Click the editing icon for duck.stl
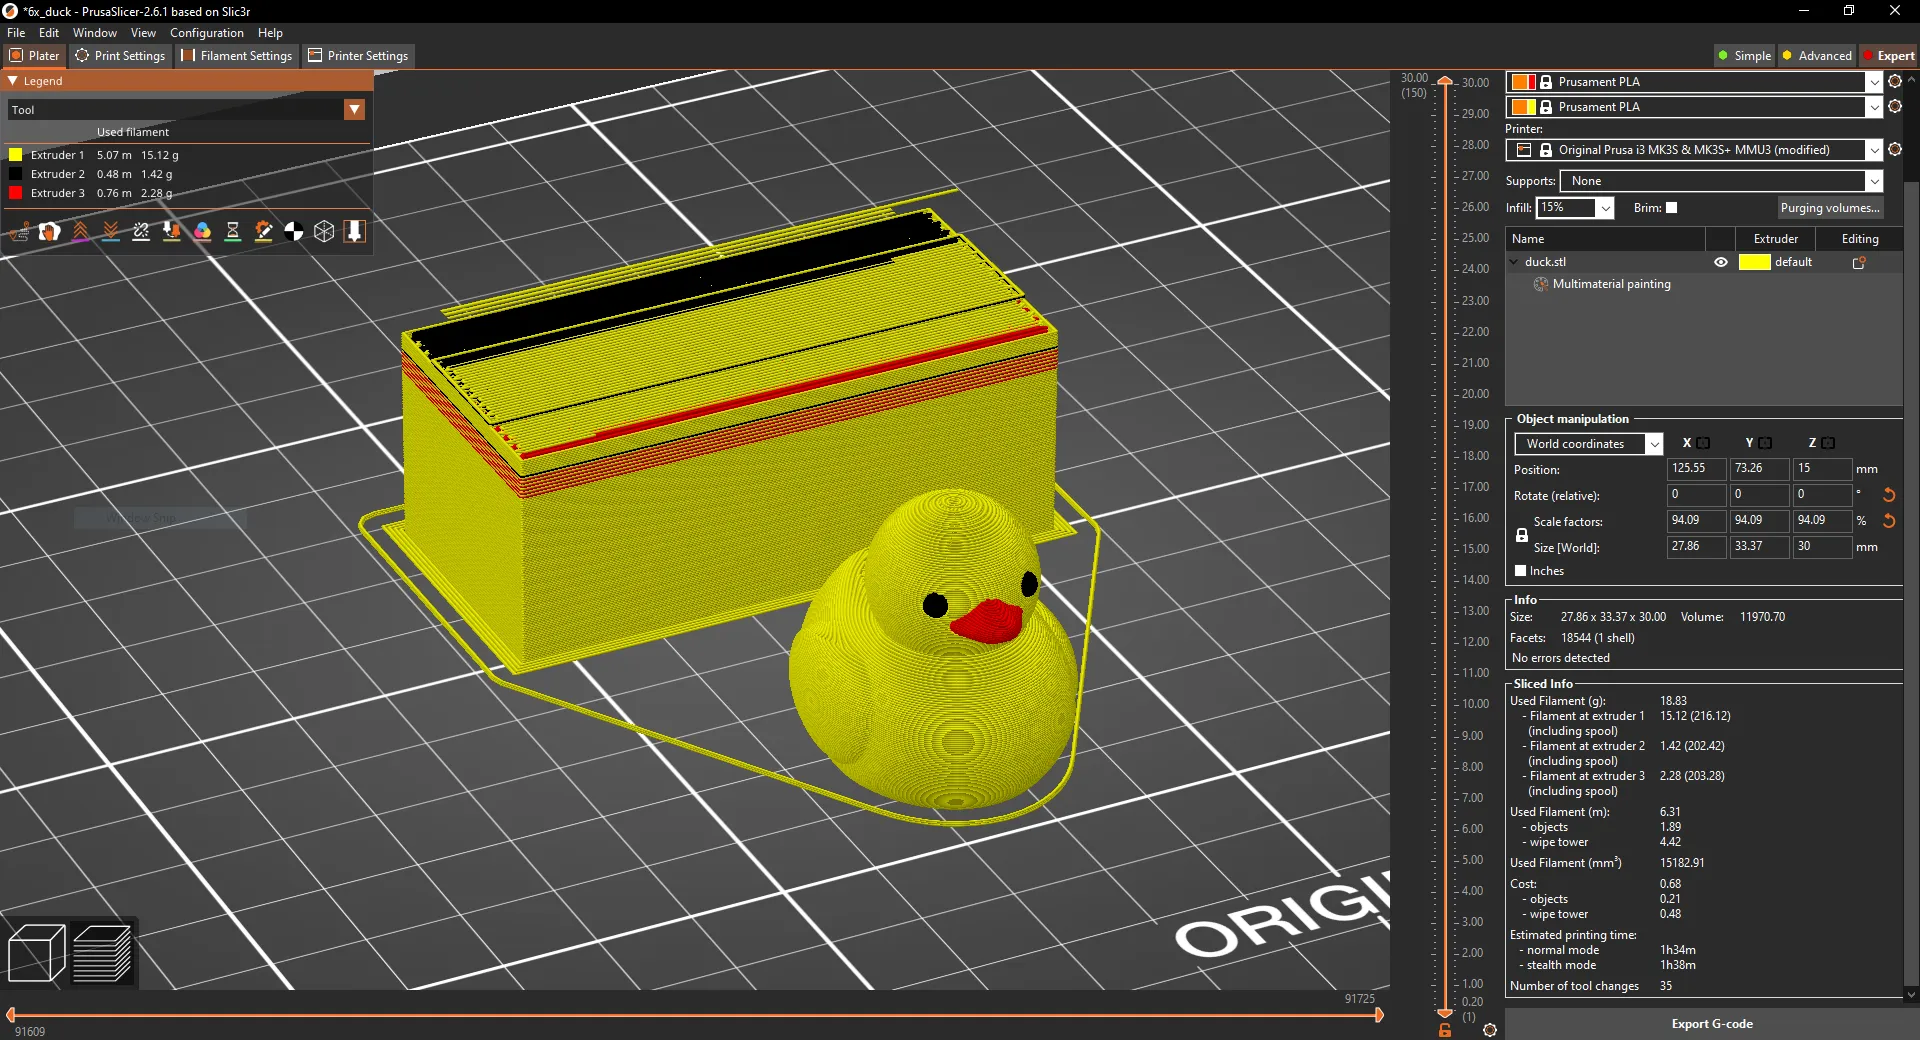Viewport: 1920px width, 1040px height. 1859,263
